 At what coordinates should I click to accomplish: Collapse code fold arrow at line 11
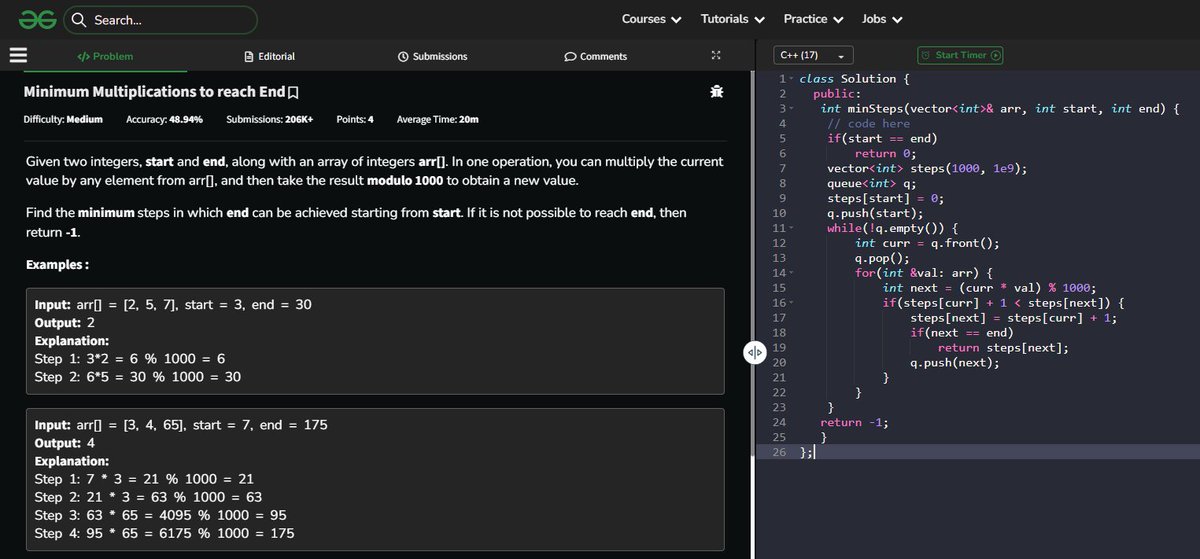[x=791, y=228]
